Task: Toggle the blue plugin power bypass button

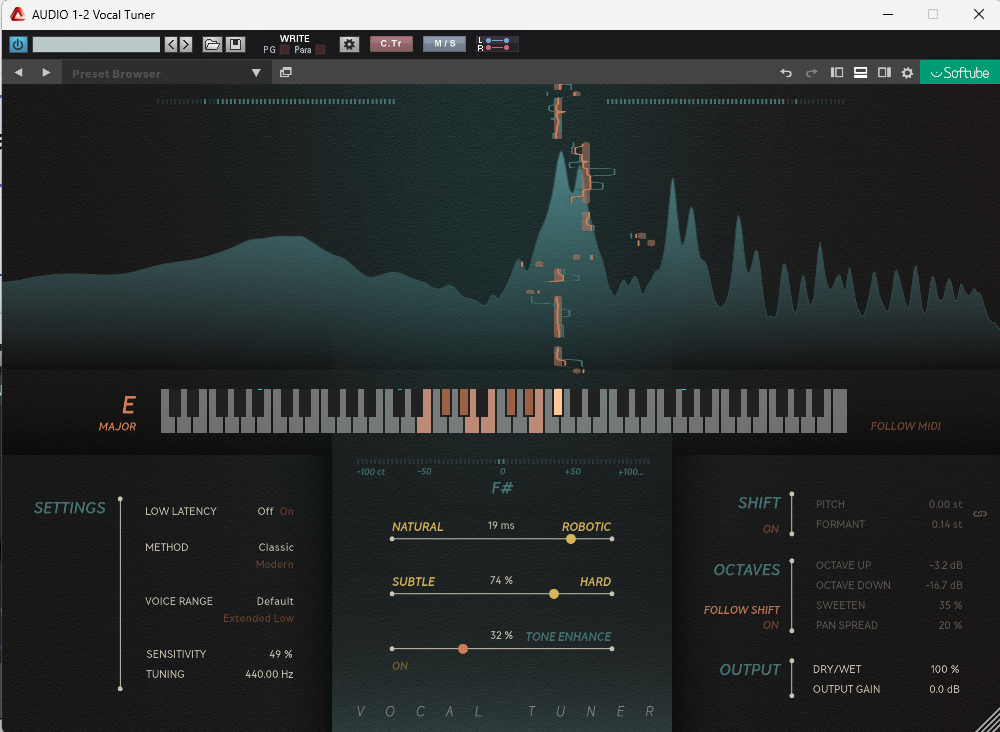Action: (18, 44)
